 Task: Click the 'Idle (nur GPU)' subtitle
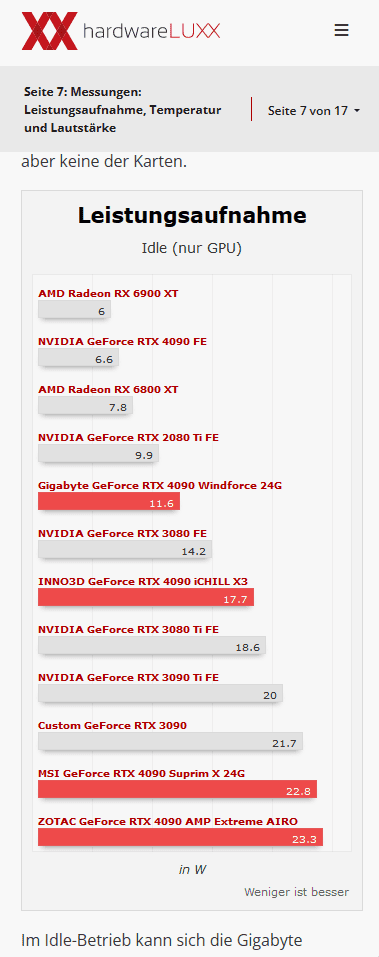[192, 248]
